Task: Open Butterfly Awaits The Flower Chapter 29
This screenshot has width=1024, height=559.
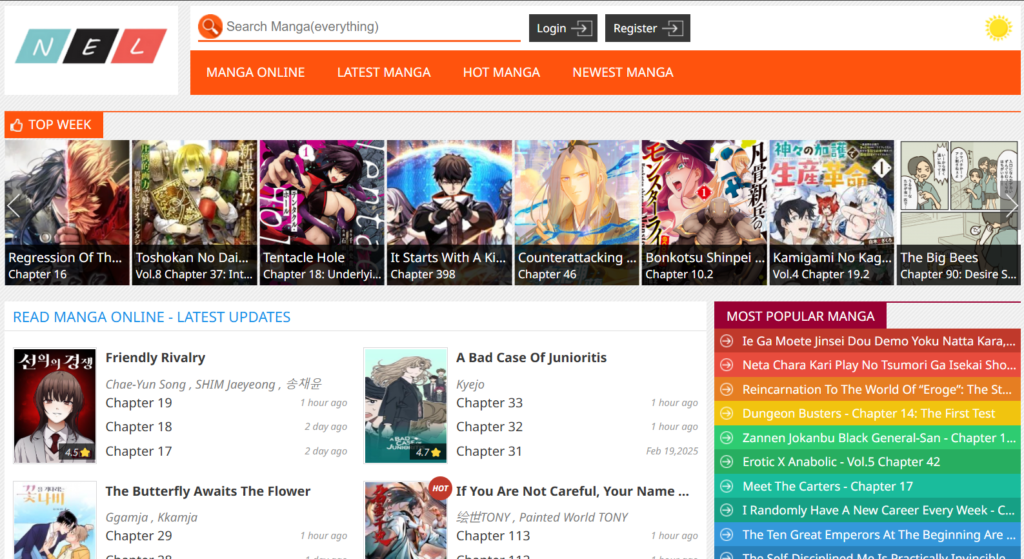Action: (138, 536)
